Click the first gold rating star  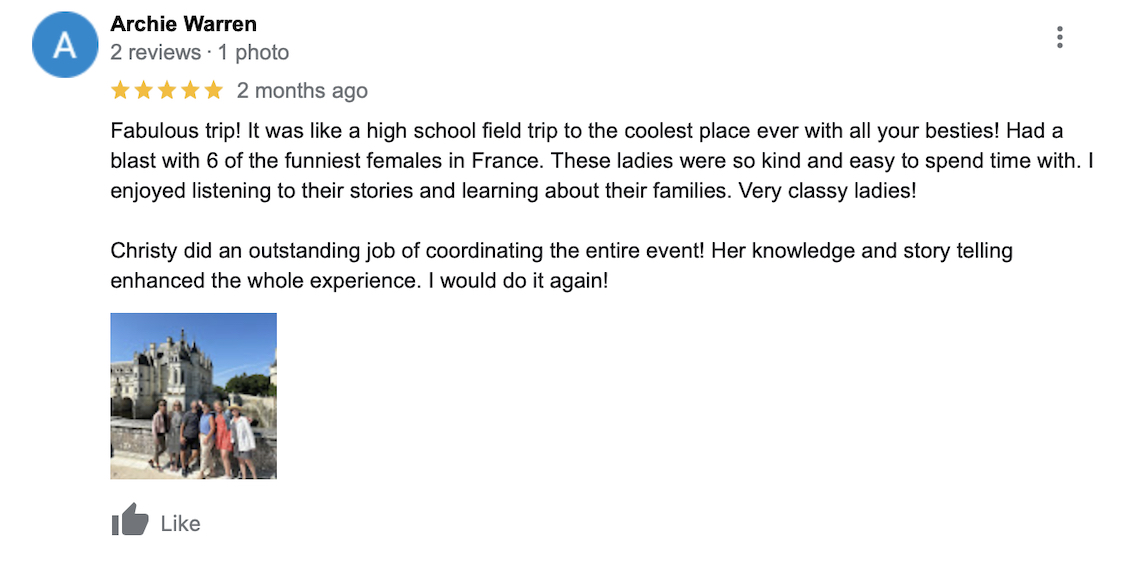pyautogui.click(x=120, y=91)
